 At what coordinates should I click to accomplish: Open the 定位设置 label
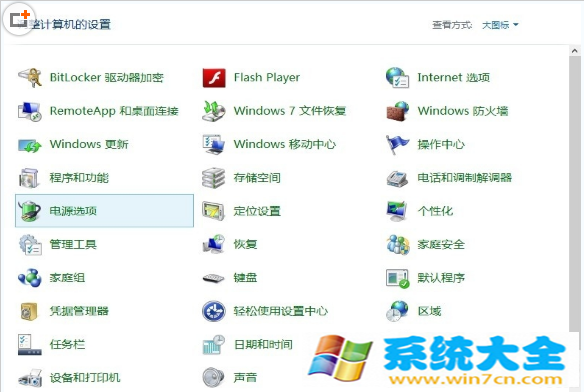click(x=257, y=211)
